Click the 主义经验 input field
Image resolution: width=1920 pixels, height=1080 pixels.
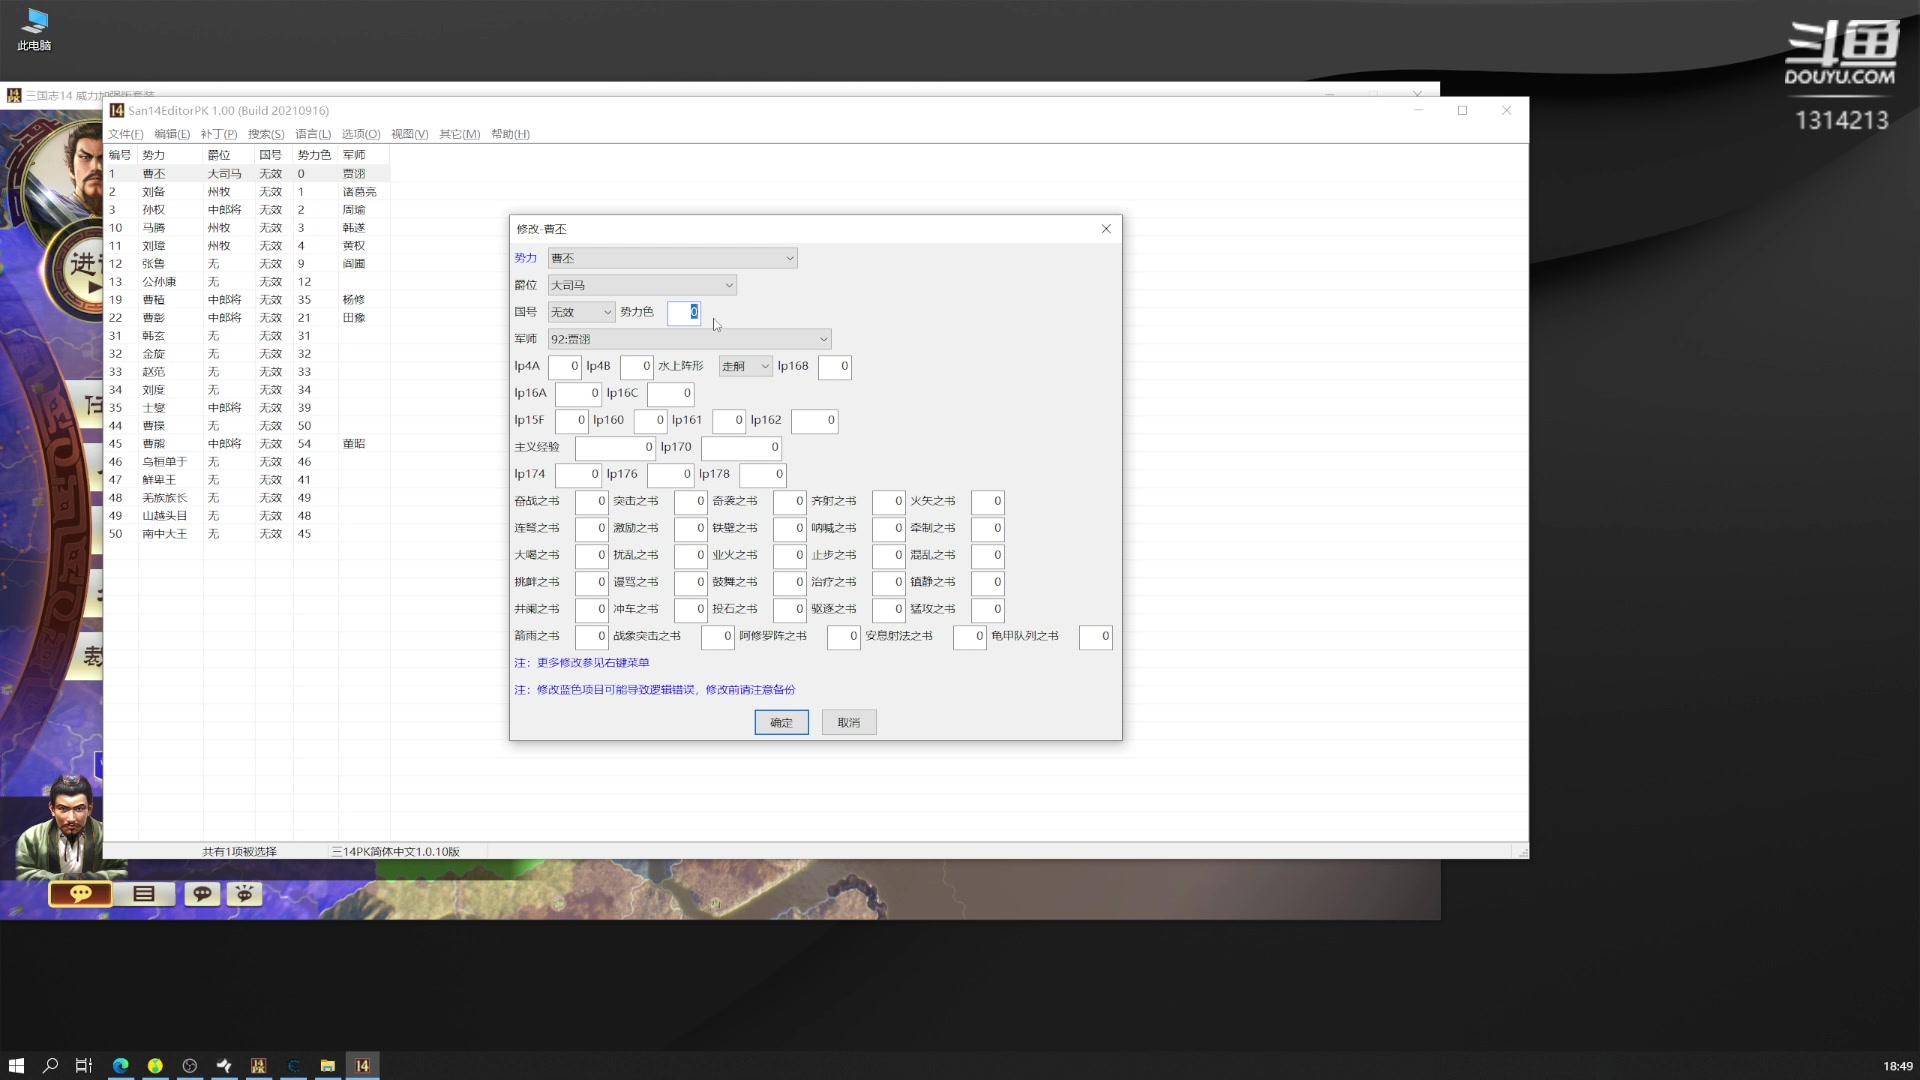tap(615, 447)
